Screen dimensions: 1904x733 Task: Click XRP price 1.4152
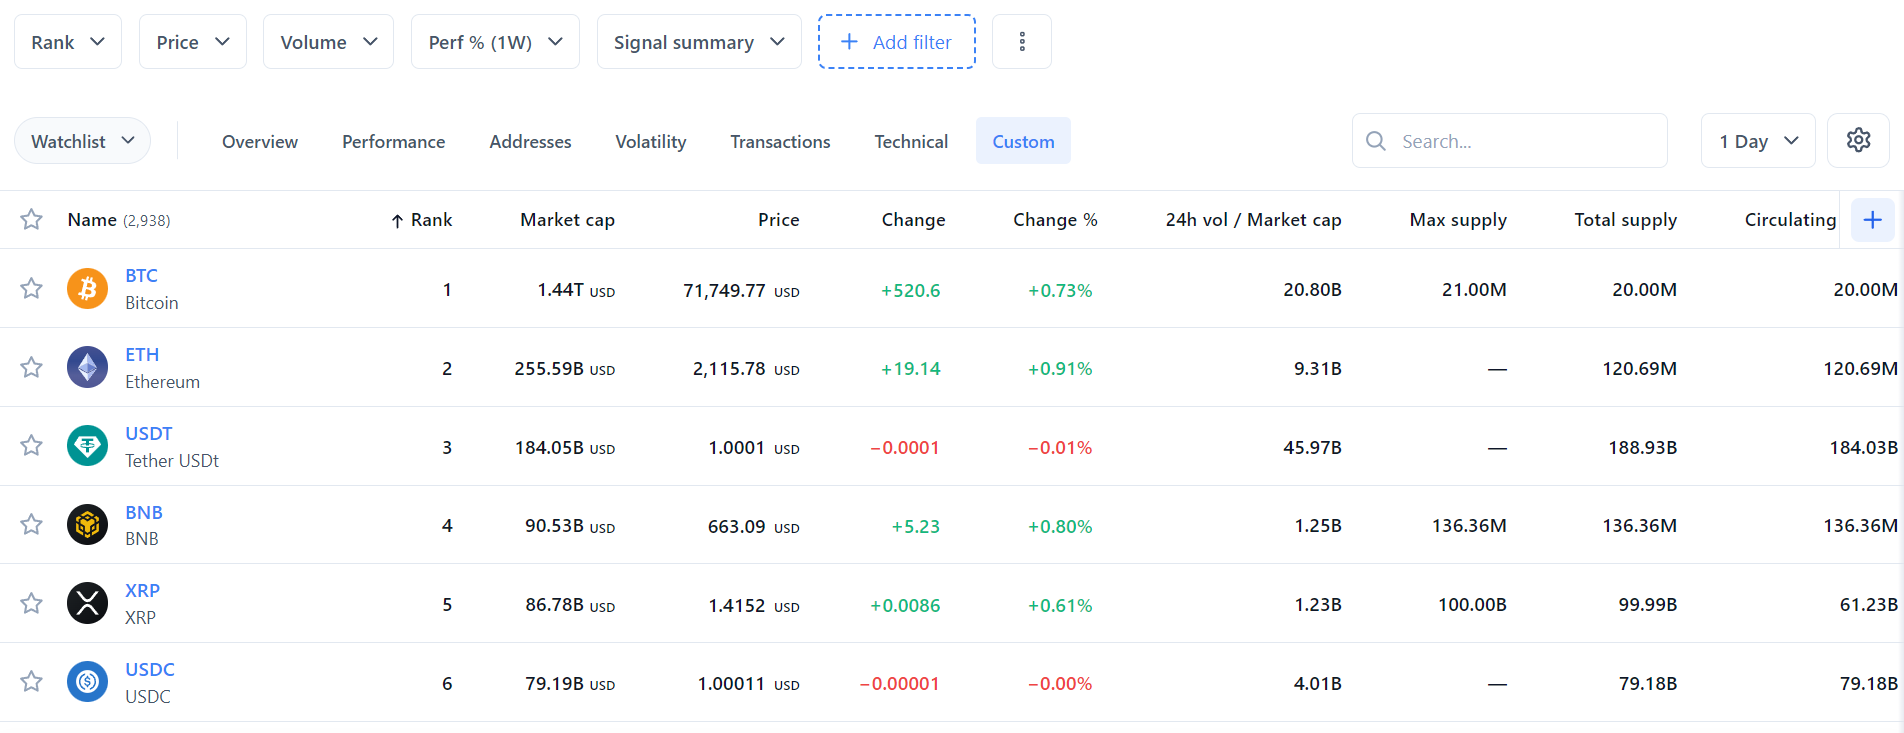(736, 605)
